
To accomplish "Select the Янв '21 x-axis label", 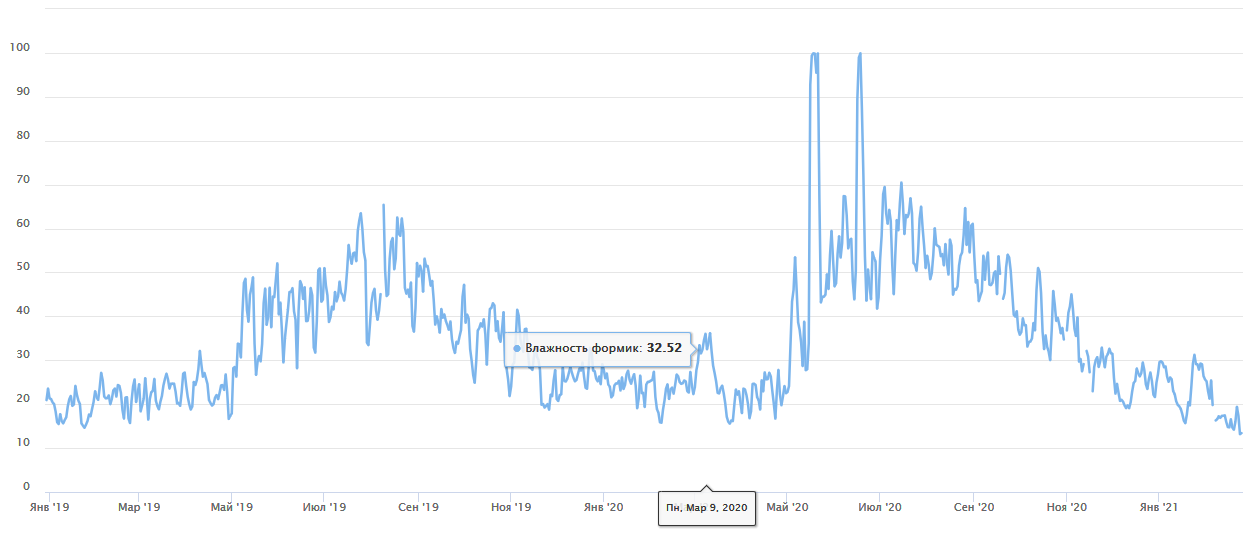I will coord(1158,508).
